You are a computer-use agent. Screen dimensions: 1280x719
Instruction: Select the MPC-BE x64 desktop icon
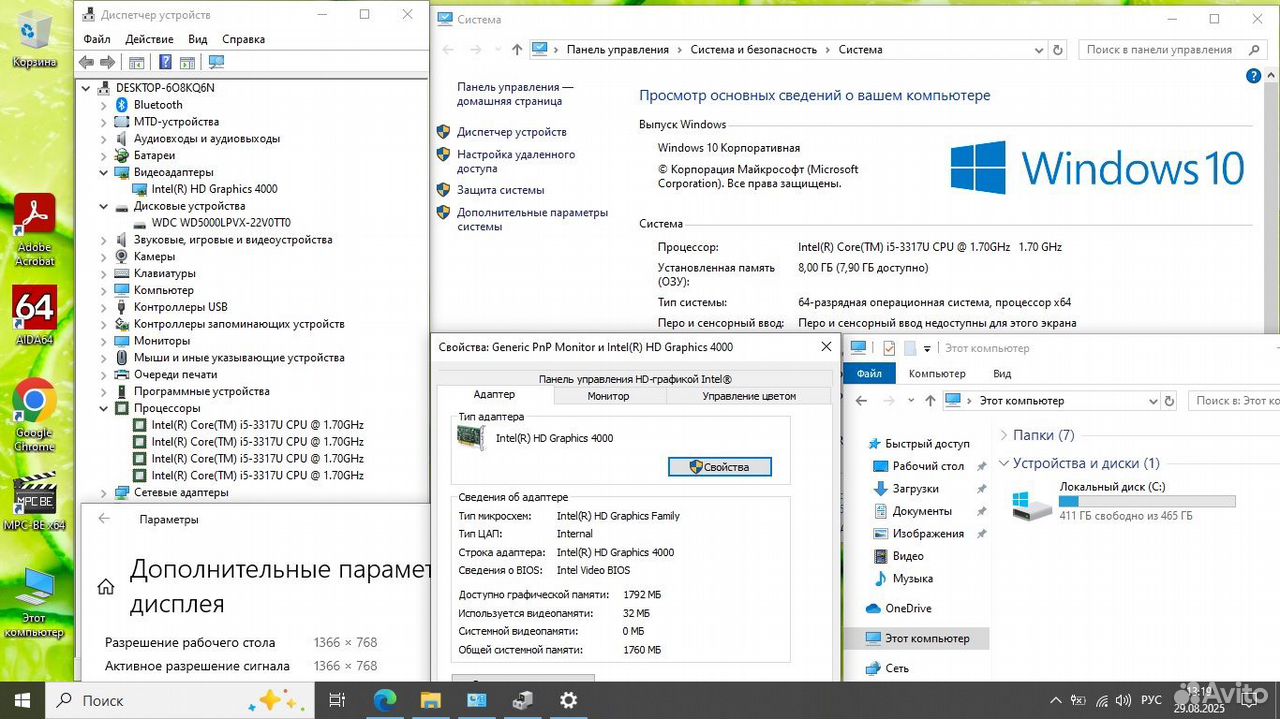[x=34, y=502]
